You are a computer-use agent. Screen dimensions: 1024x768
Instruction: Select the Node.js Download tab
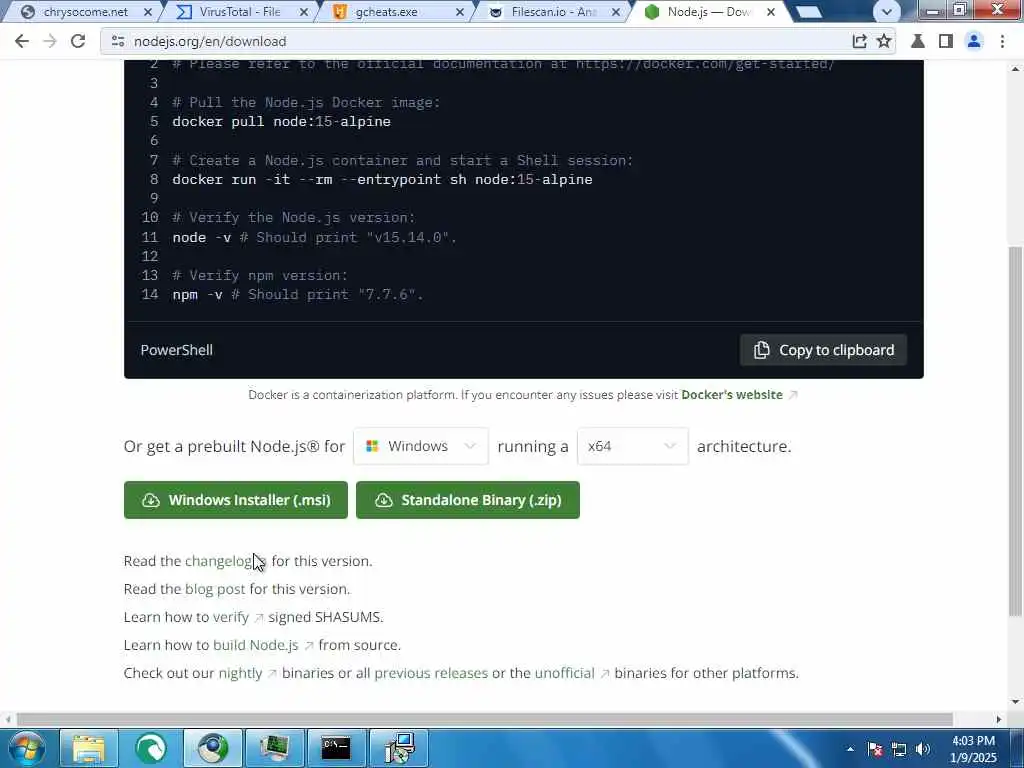coord(708,12)
